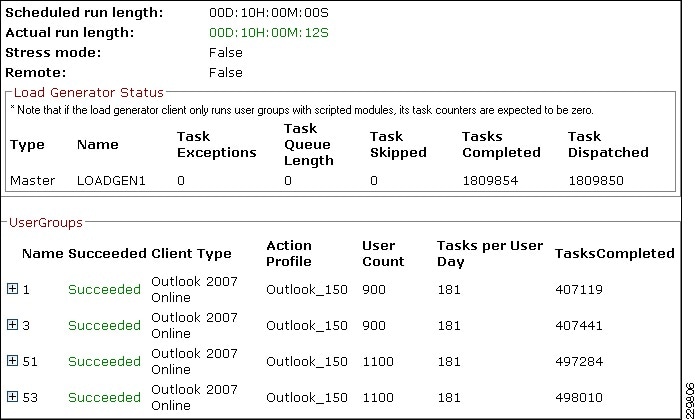Click the Succeeded status for group 53
The width and height of the screenshot is (695, 420).
104,398
